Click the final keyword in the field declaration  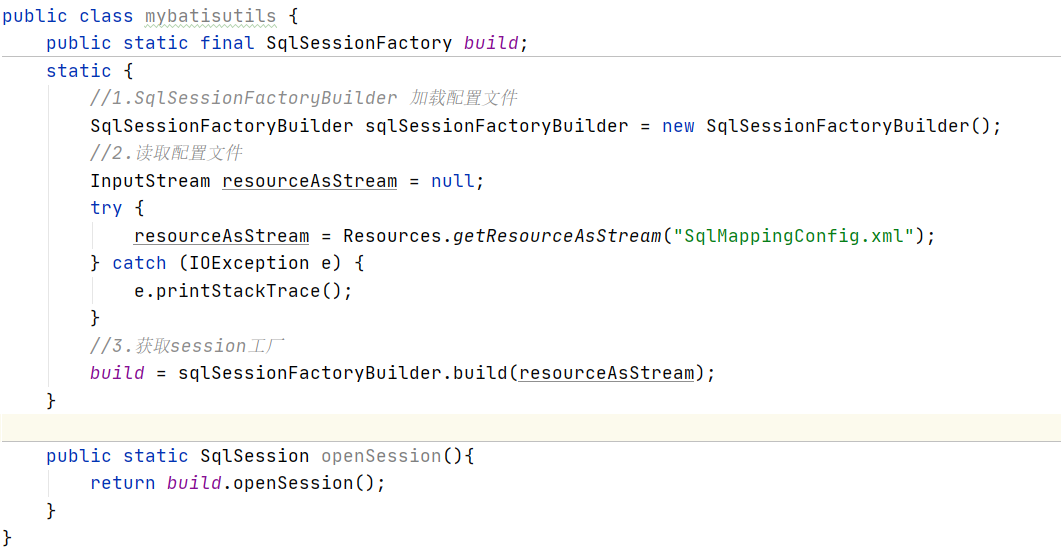pos(227,43)
